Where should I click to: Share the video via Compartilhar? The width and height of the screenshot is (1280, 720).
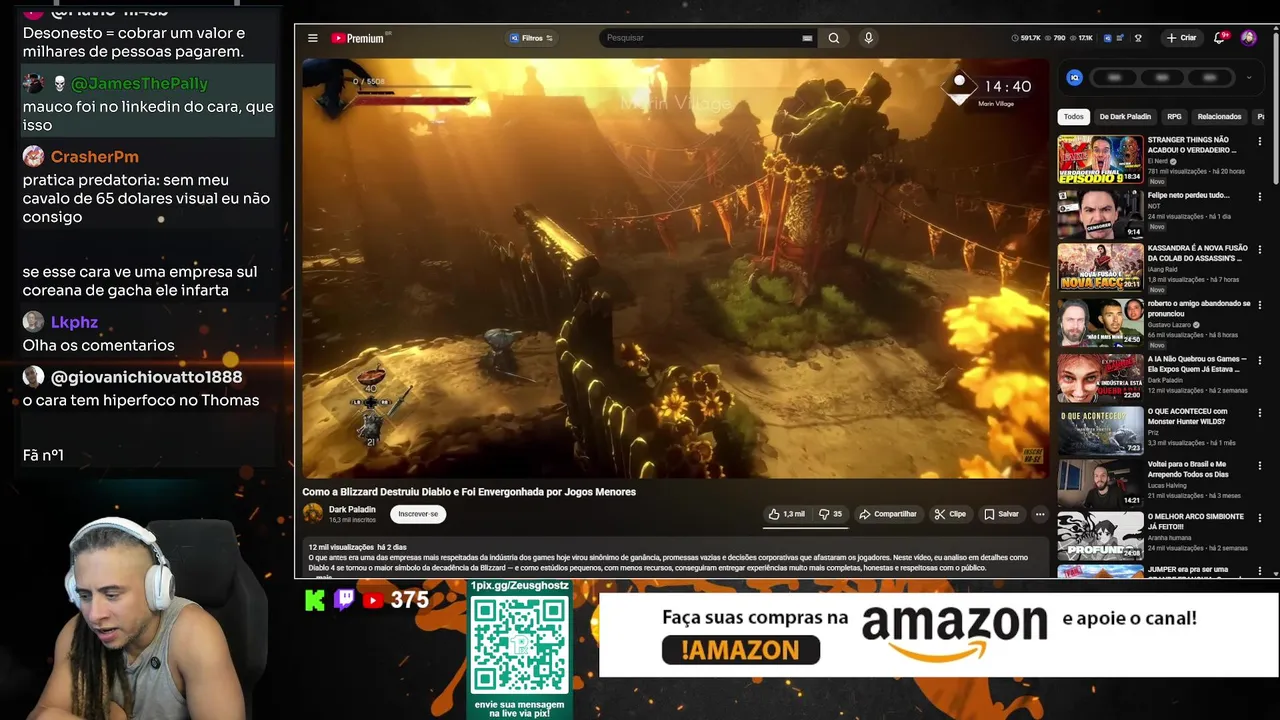coord(888,514)
